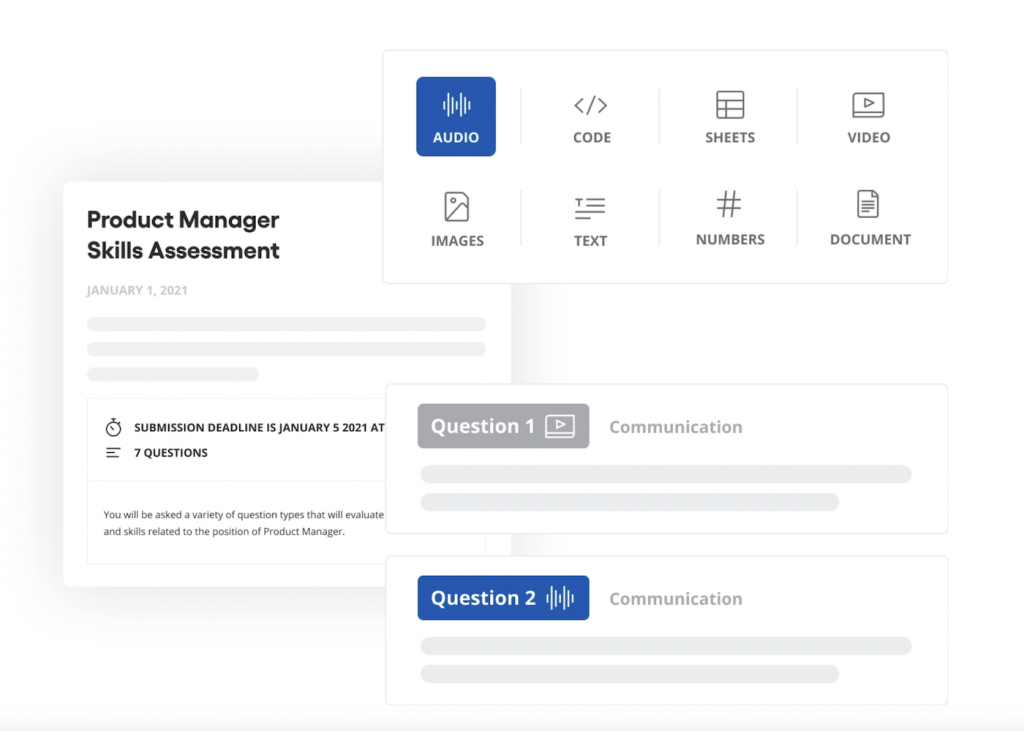Screen dimensions: 1024x731
Task: Click the SHEETS label text
Action: (729, 137)
